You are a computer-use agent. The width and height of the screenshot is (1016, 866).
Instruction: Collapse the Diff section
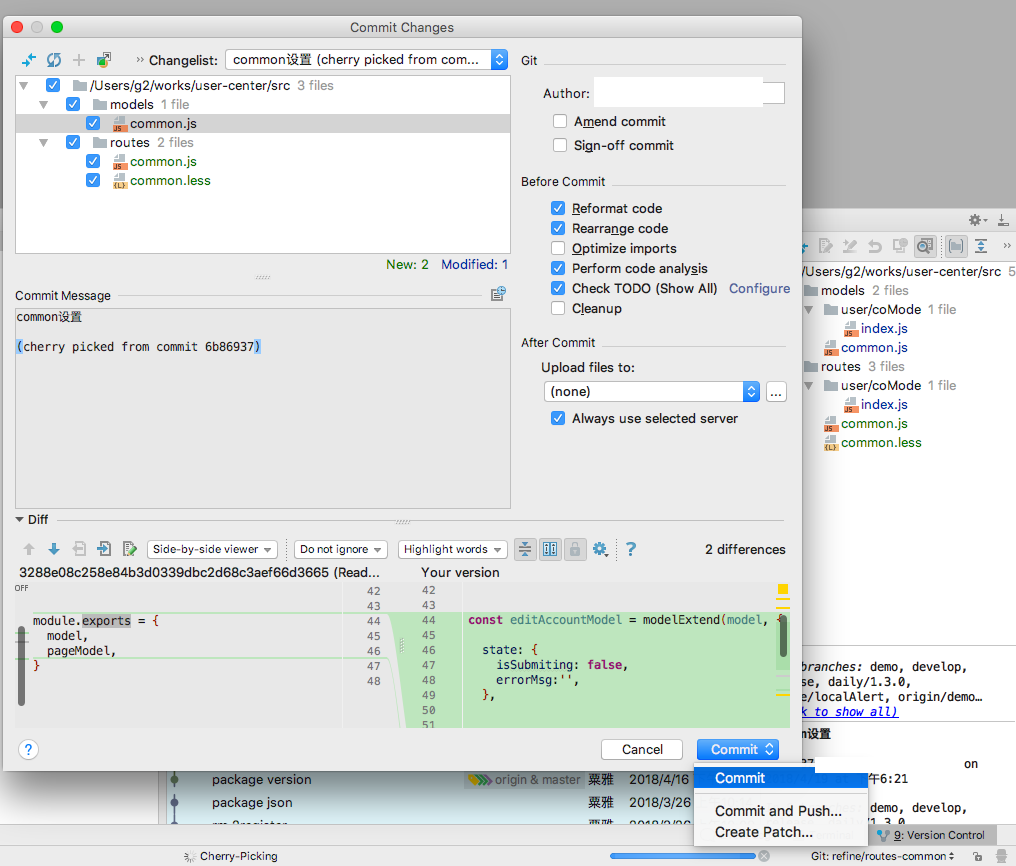click(19, 519)
